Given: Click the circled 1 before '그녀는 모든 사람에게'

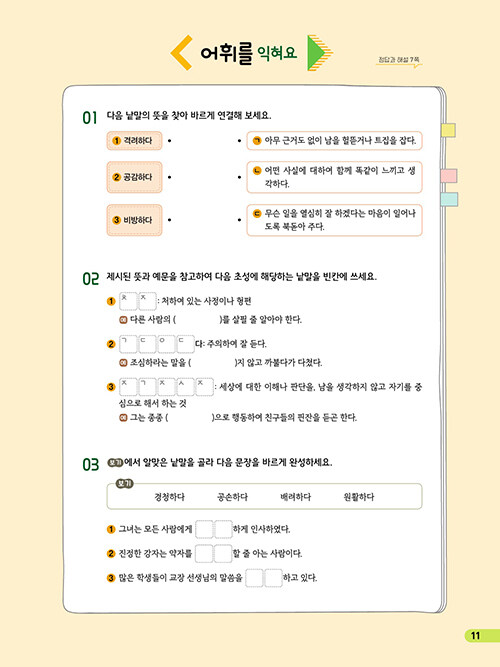Looking at the screenshot, I should coord(111,530).
